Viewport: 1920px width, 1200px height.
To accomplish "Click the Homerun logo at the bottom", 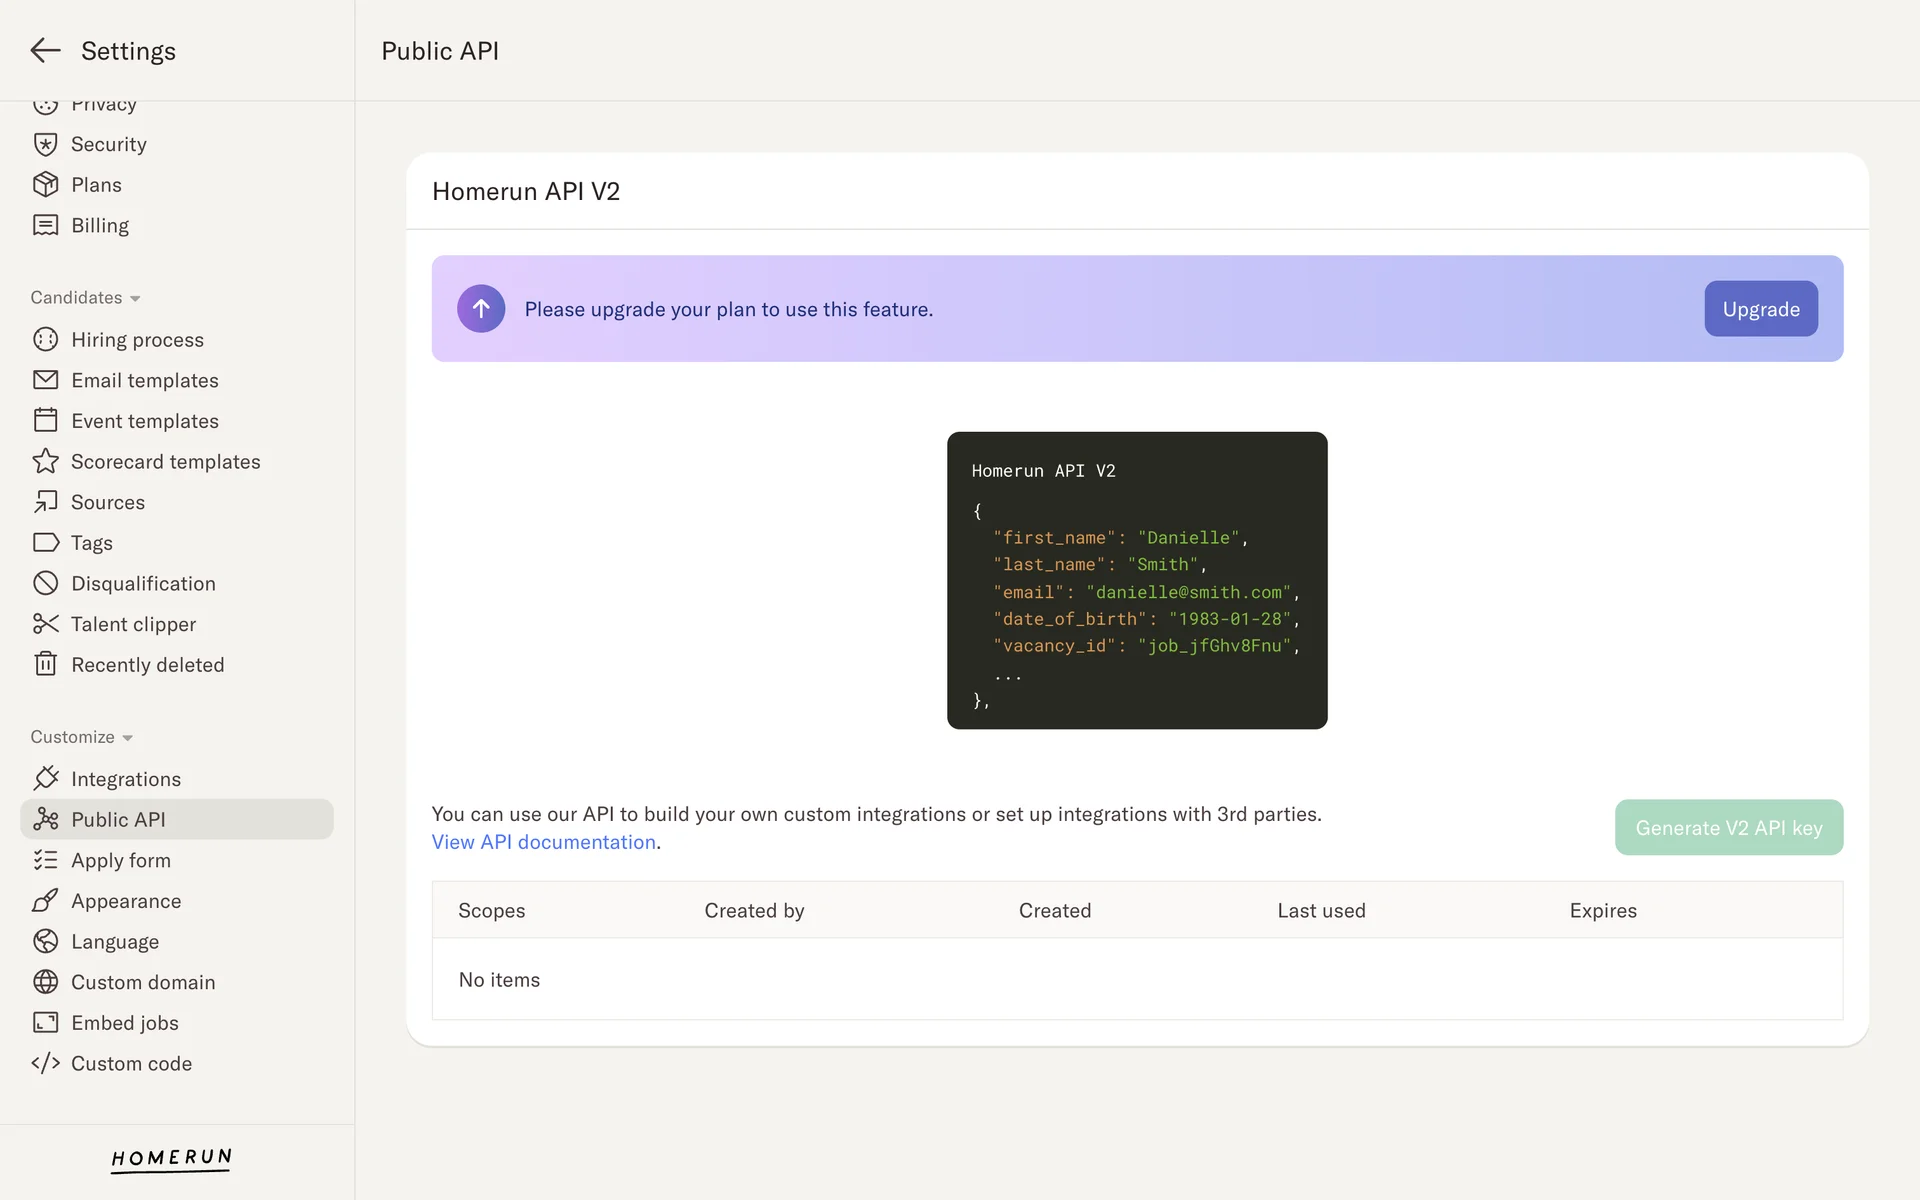I will tap(171, 1158).
